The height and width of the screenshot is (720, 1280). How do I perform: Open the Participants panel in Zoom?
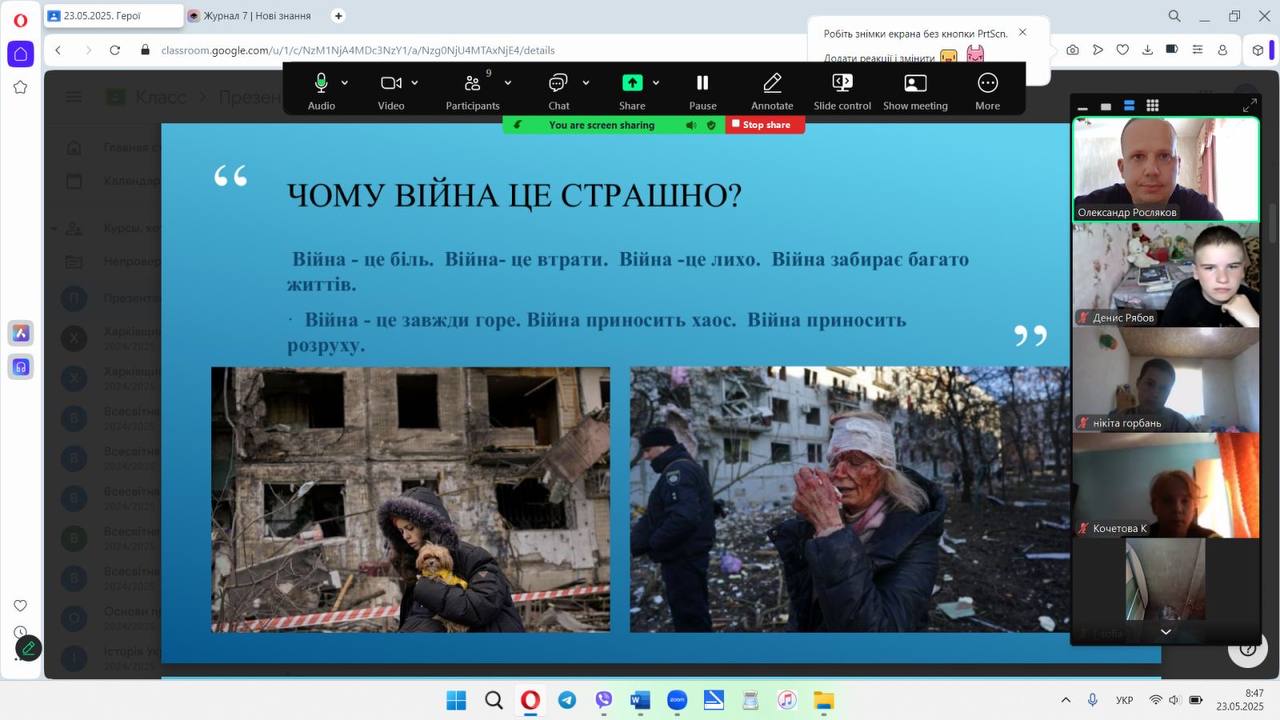[472, 91]
